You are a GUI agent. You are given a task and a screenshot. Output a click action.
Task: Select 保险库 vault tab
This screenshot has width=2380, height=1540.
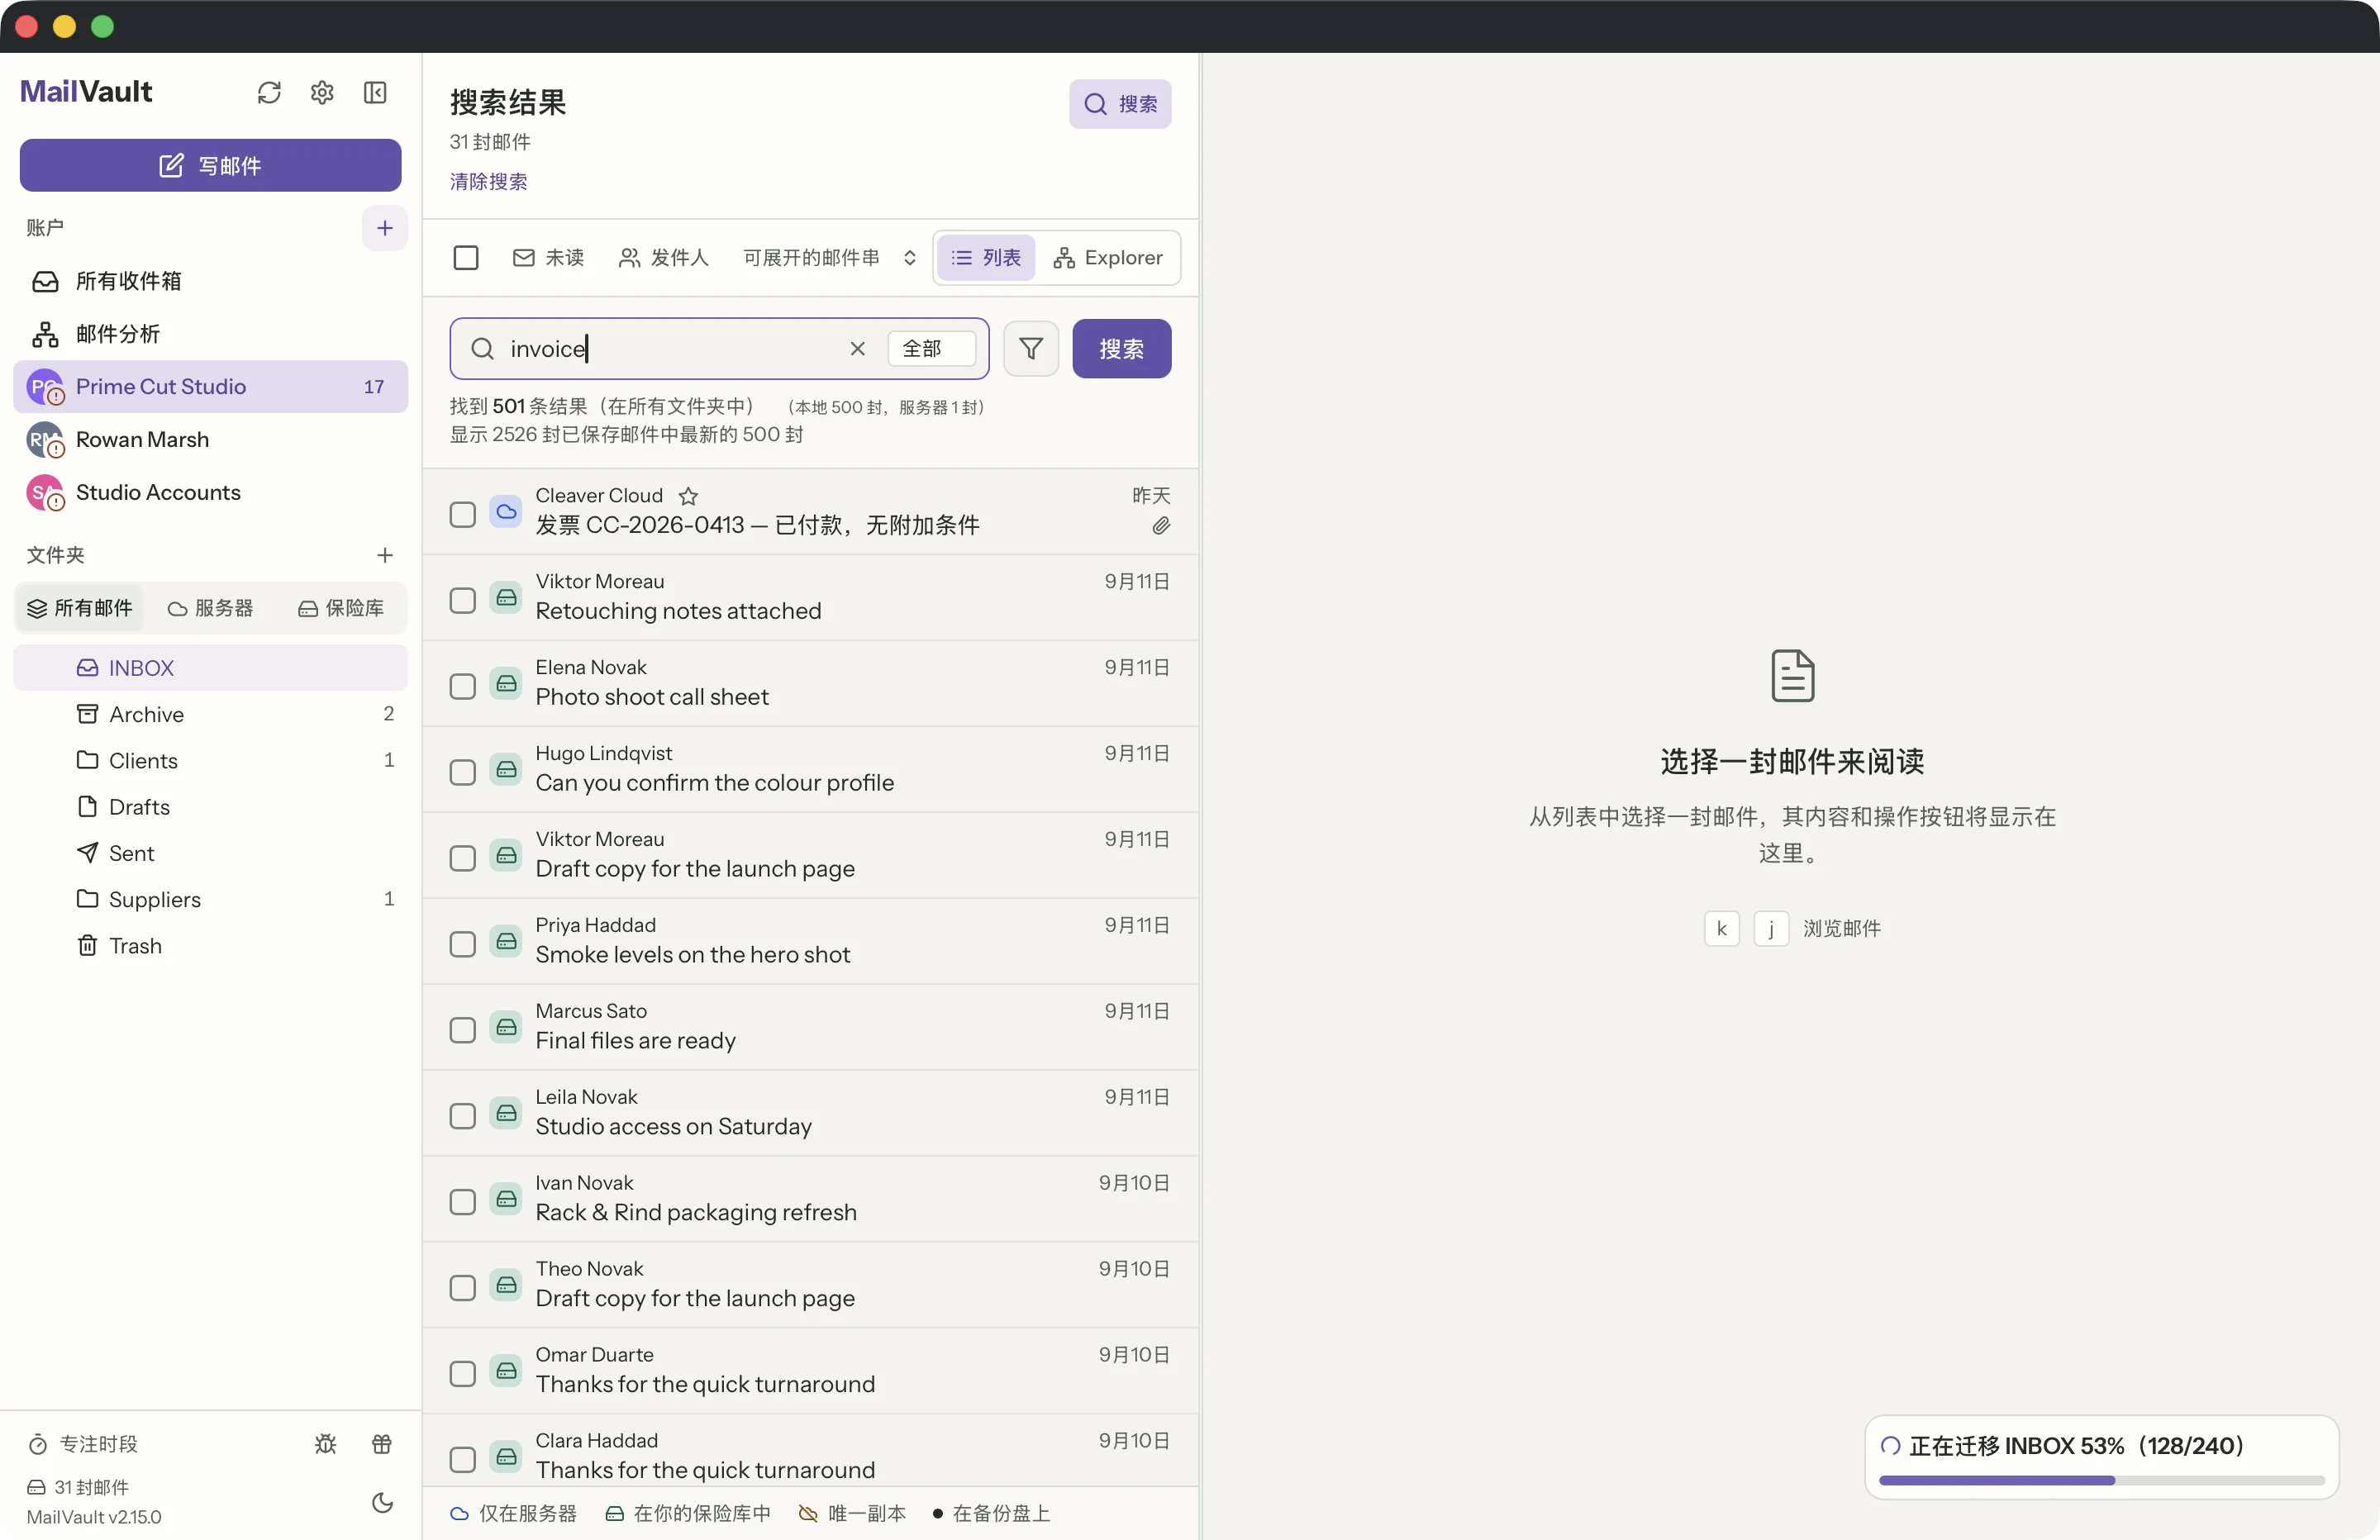point(341,609)
